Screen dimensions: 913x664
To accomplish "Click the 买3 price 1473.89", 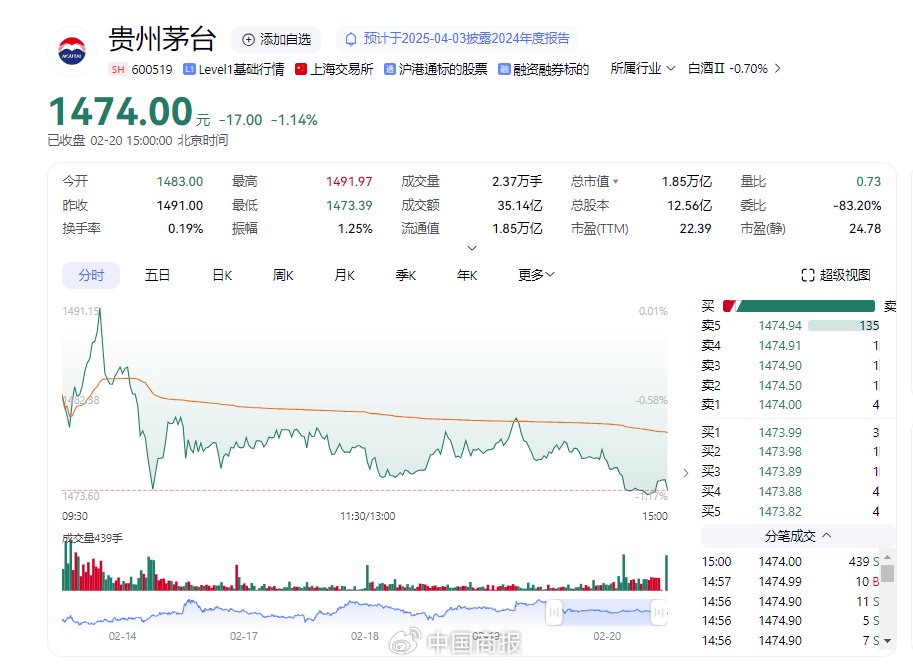I will pyautogui.click(x=780, y=471).
